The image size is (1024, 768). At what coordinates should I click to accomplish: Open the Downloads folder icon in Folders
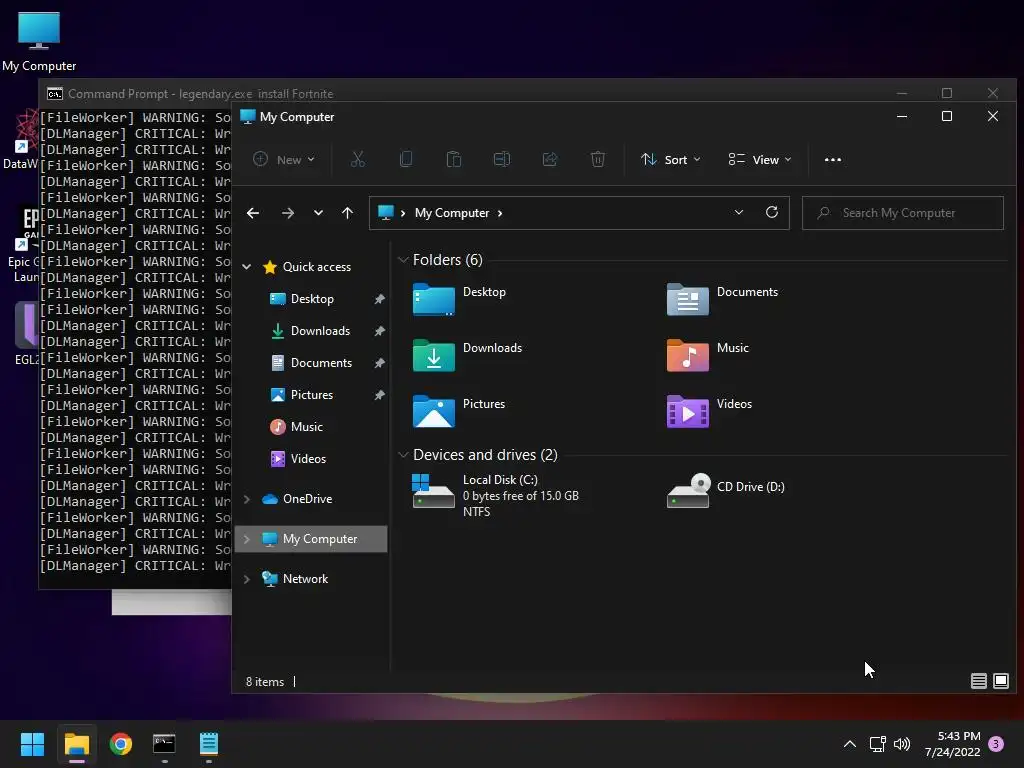[x=434, y=356]
